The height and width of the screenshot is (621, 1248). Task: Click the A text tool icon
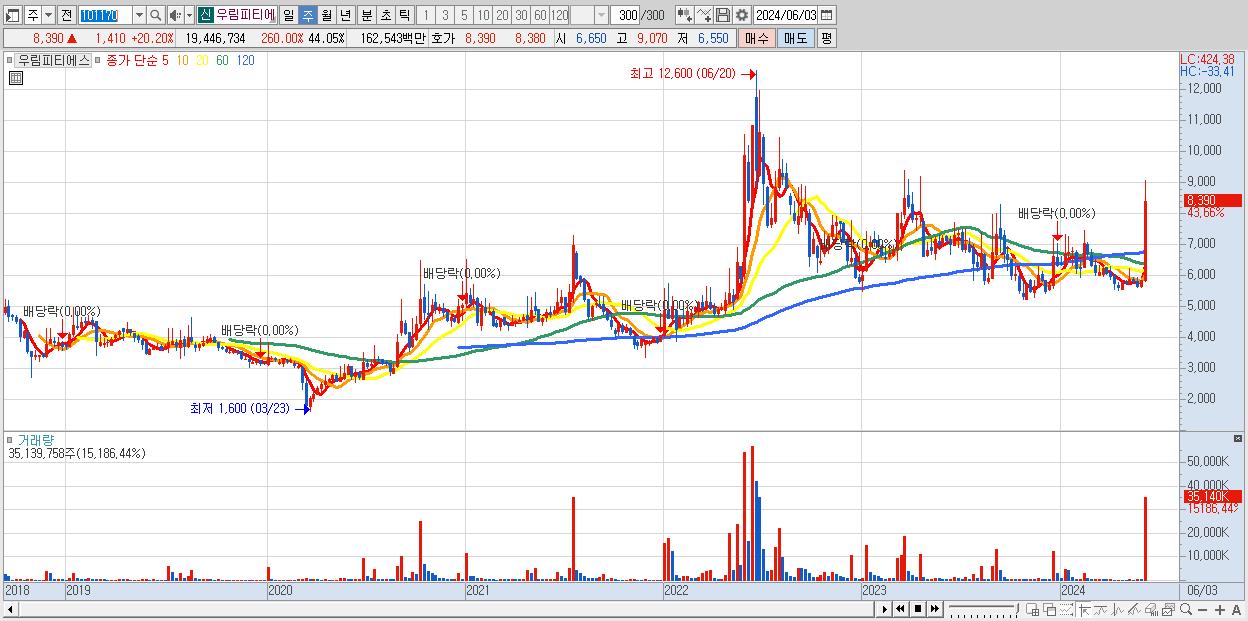pos(1236,609)
